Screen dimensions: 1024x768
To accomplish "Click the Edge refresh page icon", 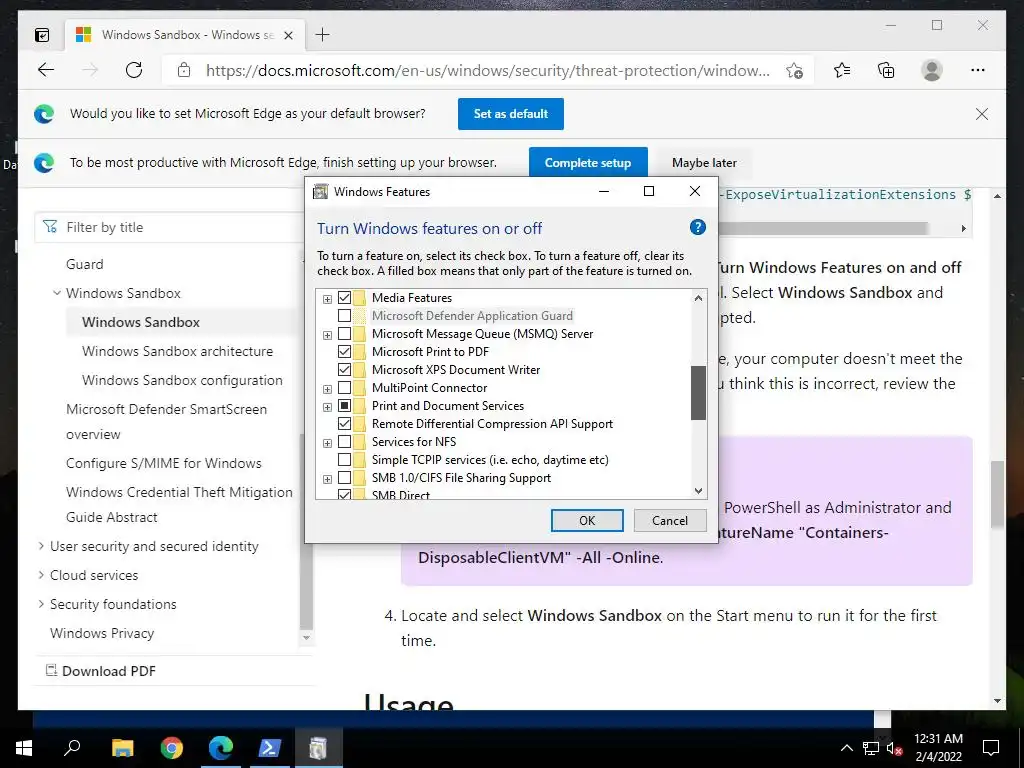I will point(134,70).
